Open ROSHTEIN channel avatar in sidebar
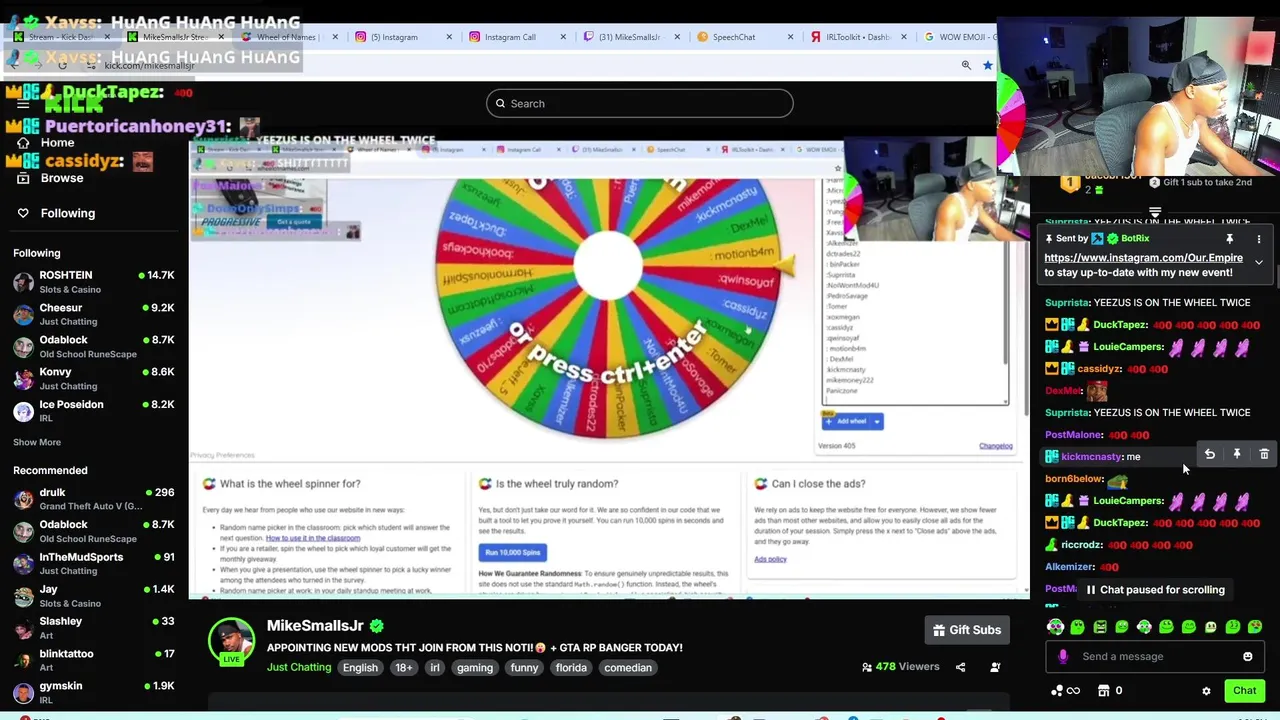 23,282
